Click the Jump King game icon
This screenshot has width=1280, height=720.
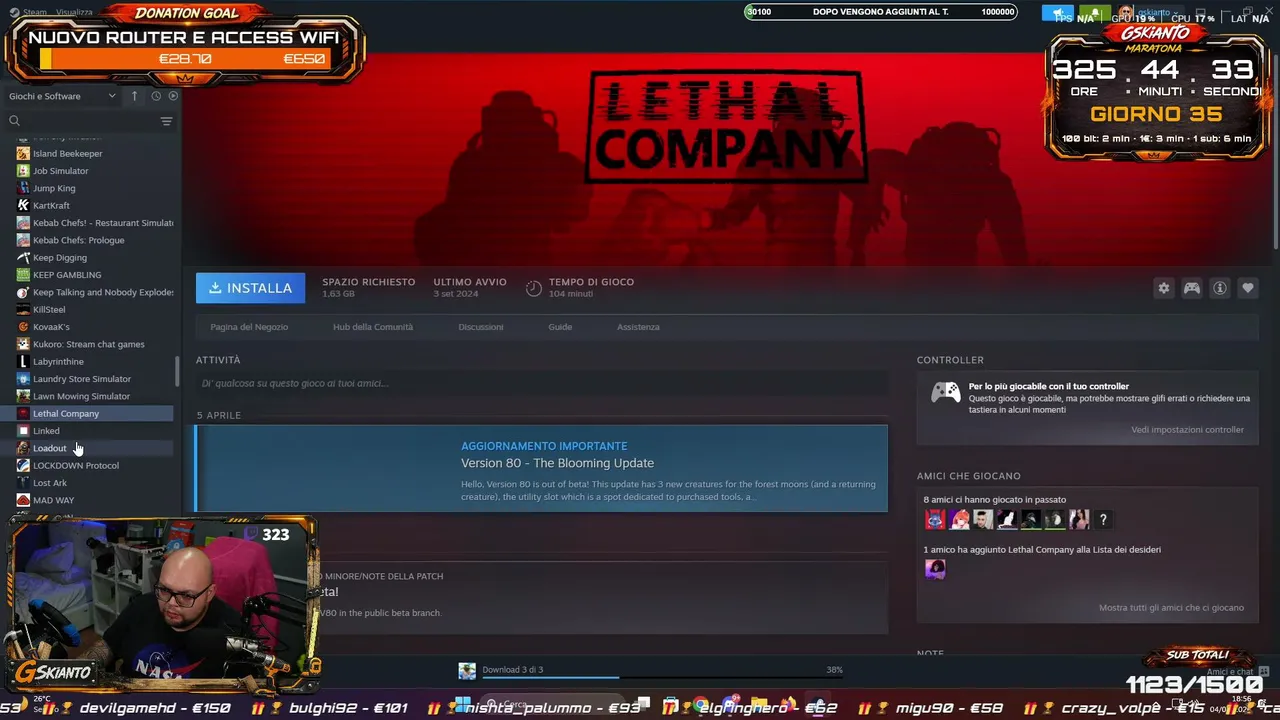coord(23,188)
